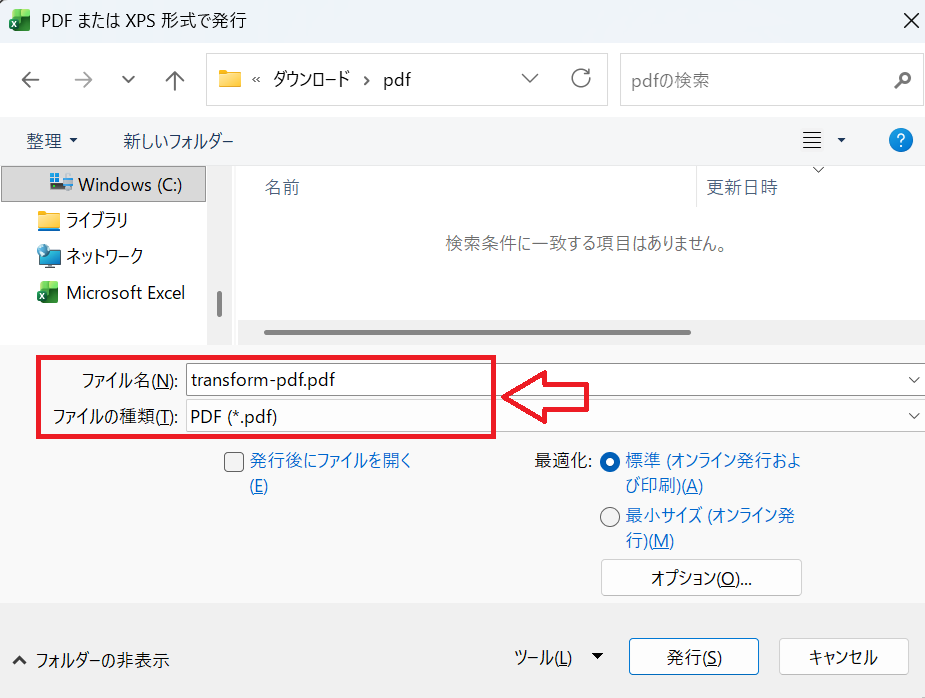Image resolution: width=925 pixels, height=698 pixels.
Task: Click the ライブラリ folder icon
Action: click(48, 221)
